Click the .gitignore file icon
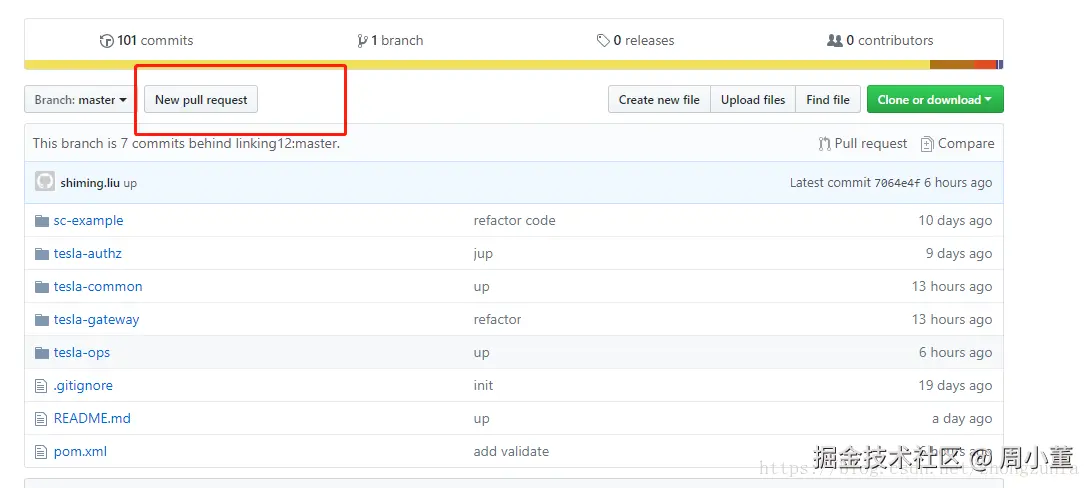This screenshot has height=488, width=1090. pos(41,386)
